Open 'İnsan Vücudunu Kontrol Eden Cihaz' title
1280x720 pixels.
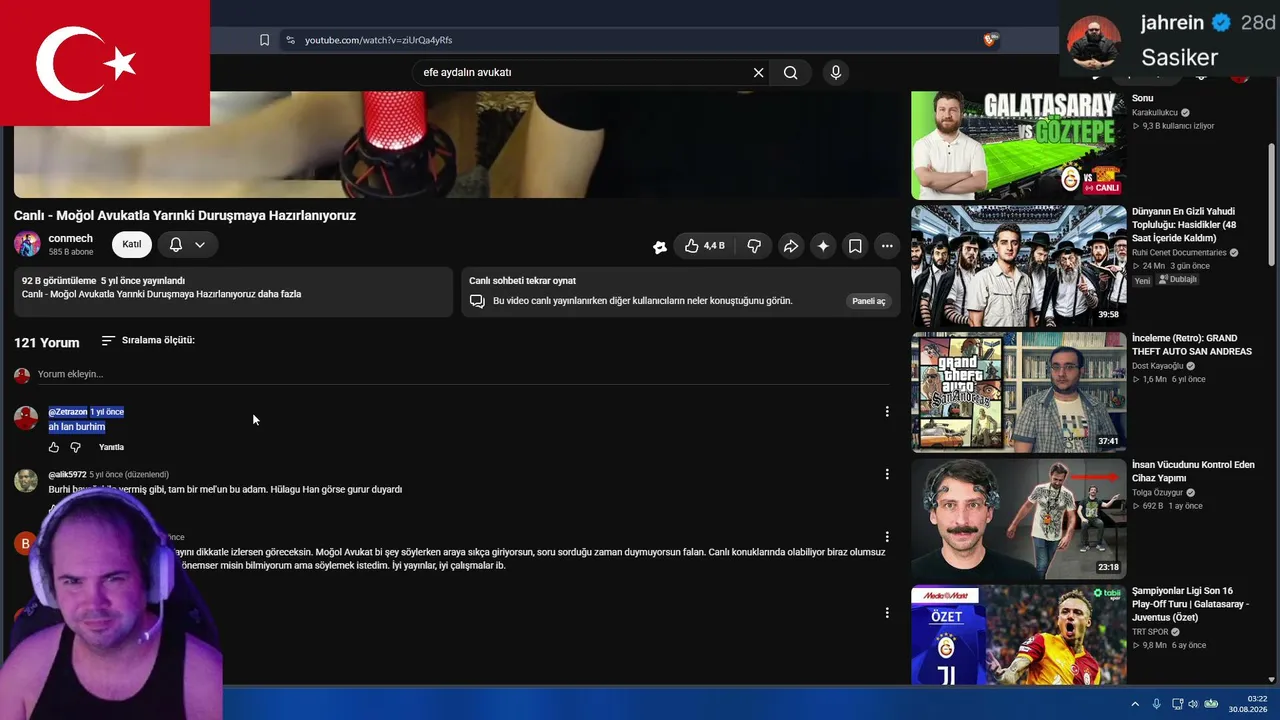[1193, 471]
